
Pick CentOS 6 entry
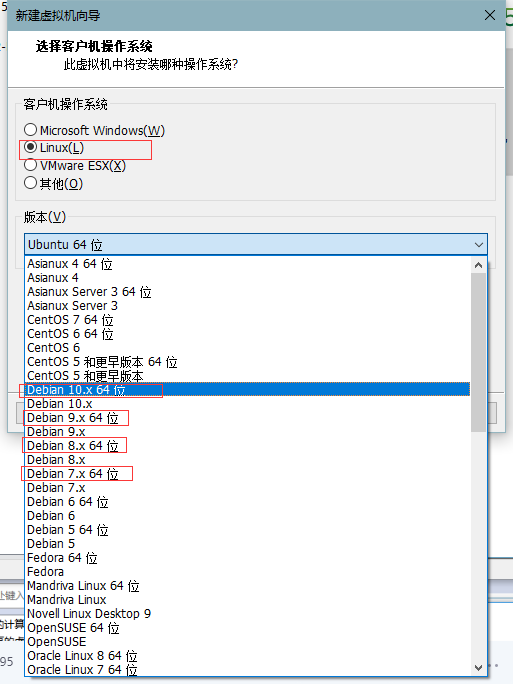(x=248, y=348)
